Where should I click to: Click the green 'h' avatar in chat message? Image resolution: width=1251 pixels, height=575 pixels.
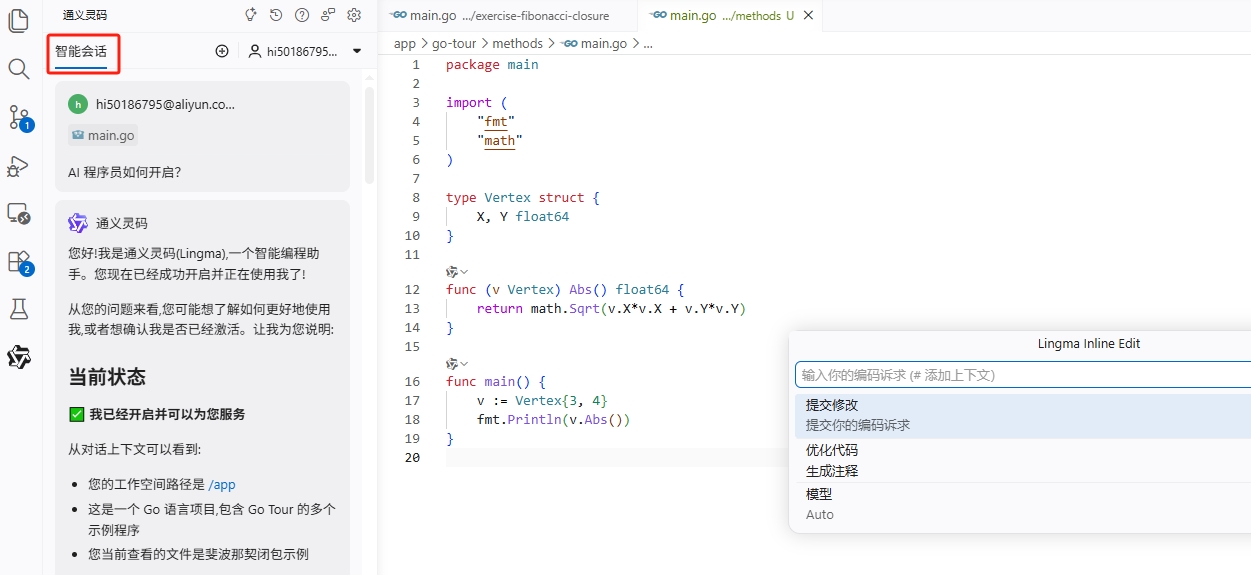pos(78,104)
